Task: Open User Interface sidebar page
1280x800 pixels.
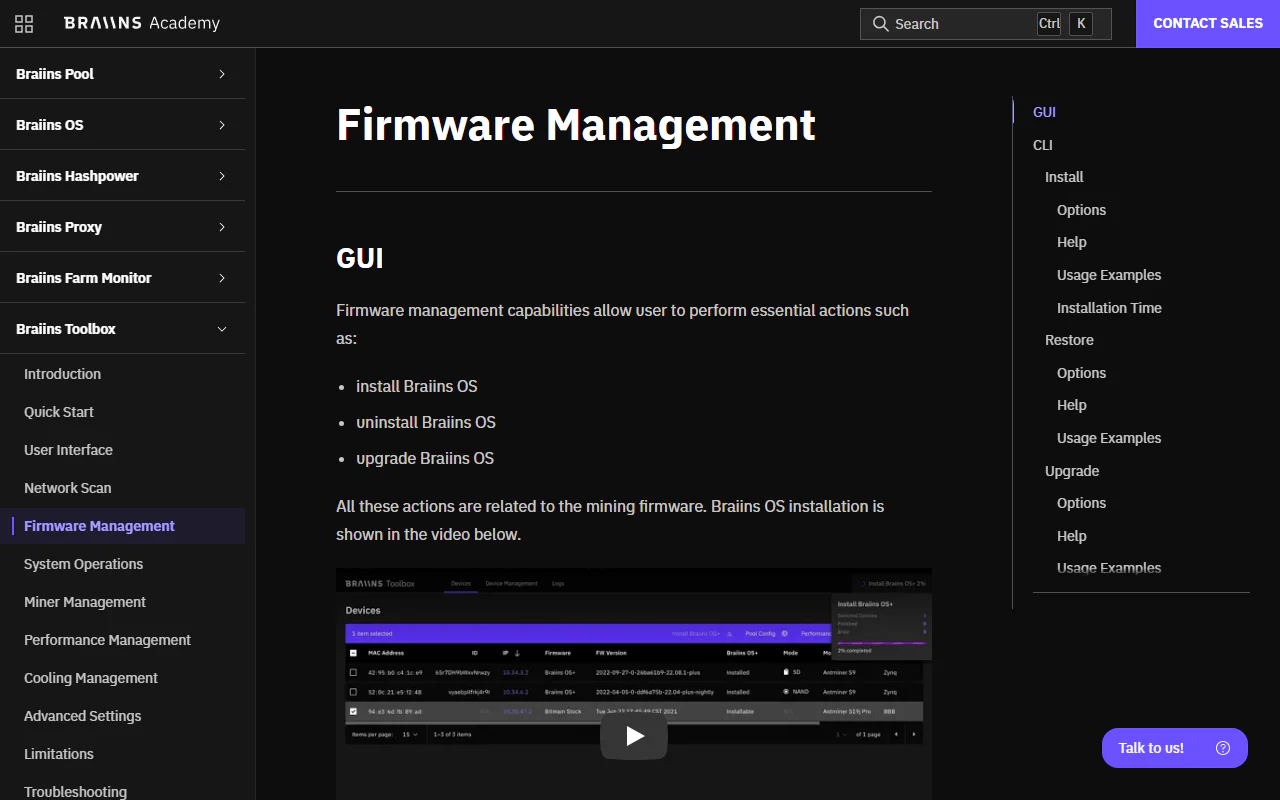Action: pos(68,450)
